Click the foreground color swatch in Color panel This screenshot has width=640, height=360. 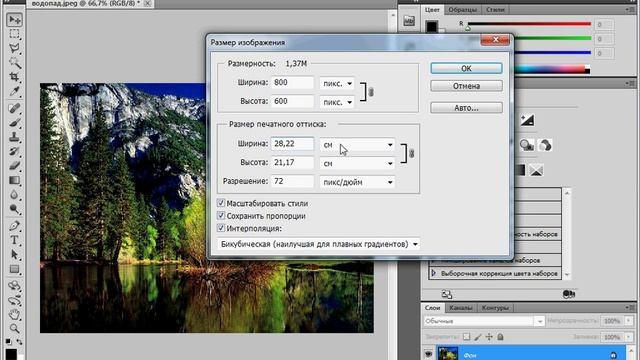[x=431, y=26]
